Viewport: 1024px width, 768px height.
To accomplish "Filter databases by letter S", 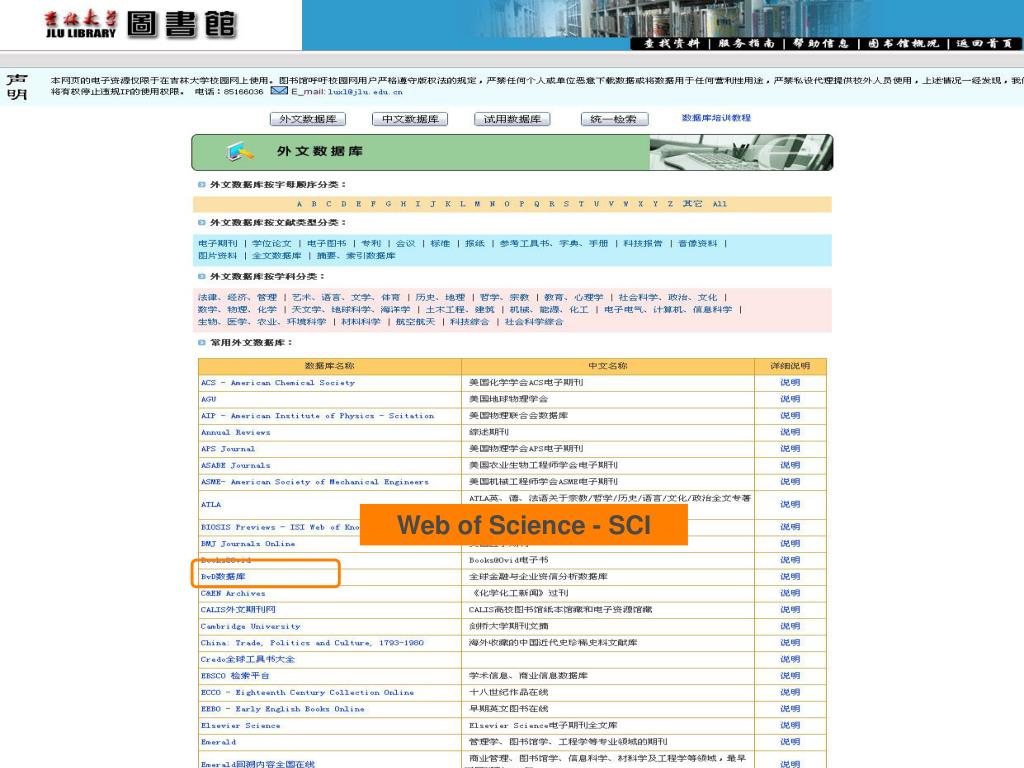I will (x=566, y=204).
